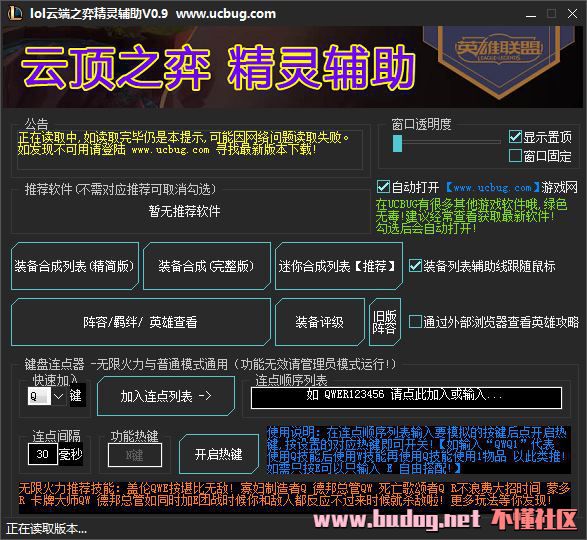Click the 功能热键 hotkey field
This screenshot has width=587, height=540.
pos(135,455)
